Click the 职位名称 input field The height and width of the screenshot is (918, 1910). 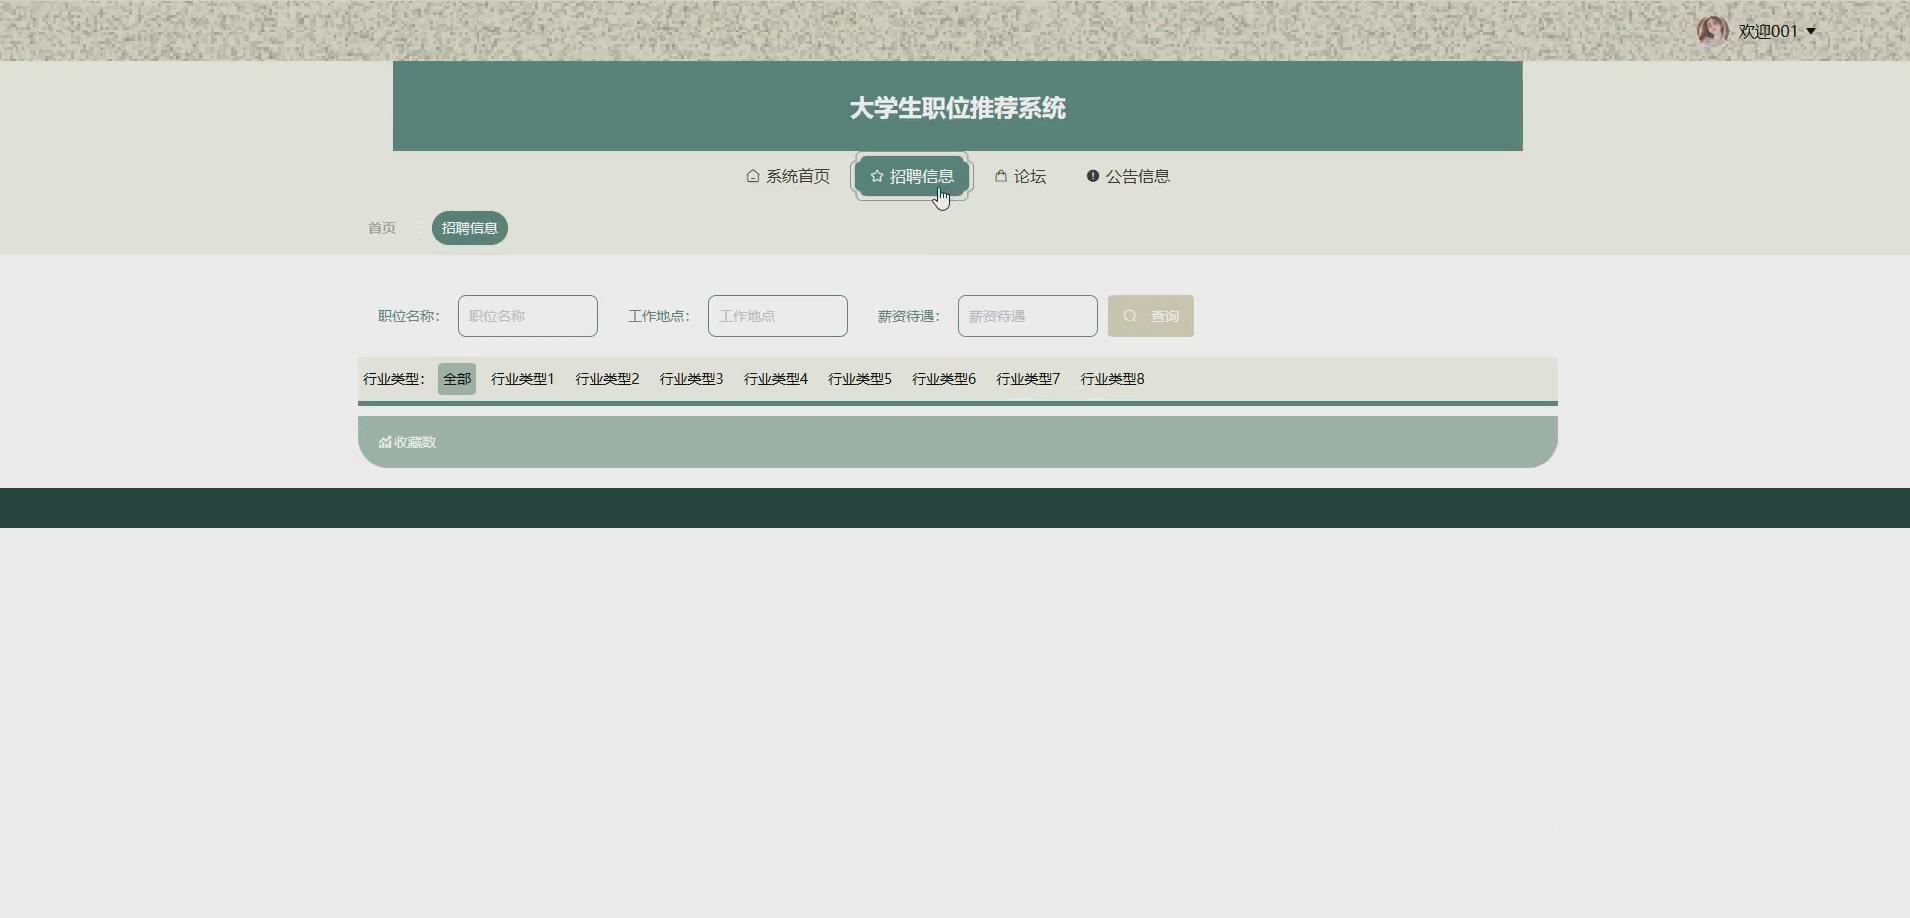(x=527, y=315)
